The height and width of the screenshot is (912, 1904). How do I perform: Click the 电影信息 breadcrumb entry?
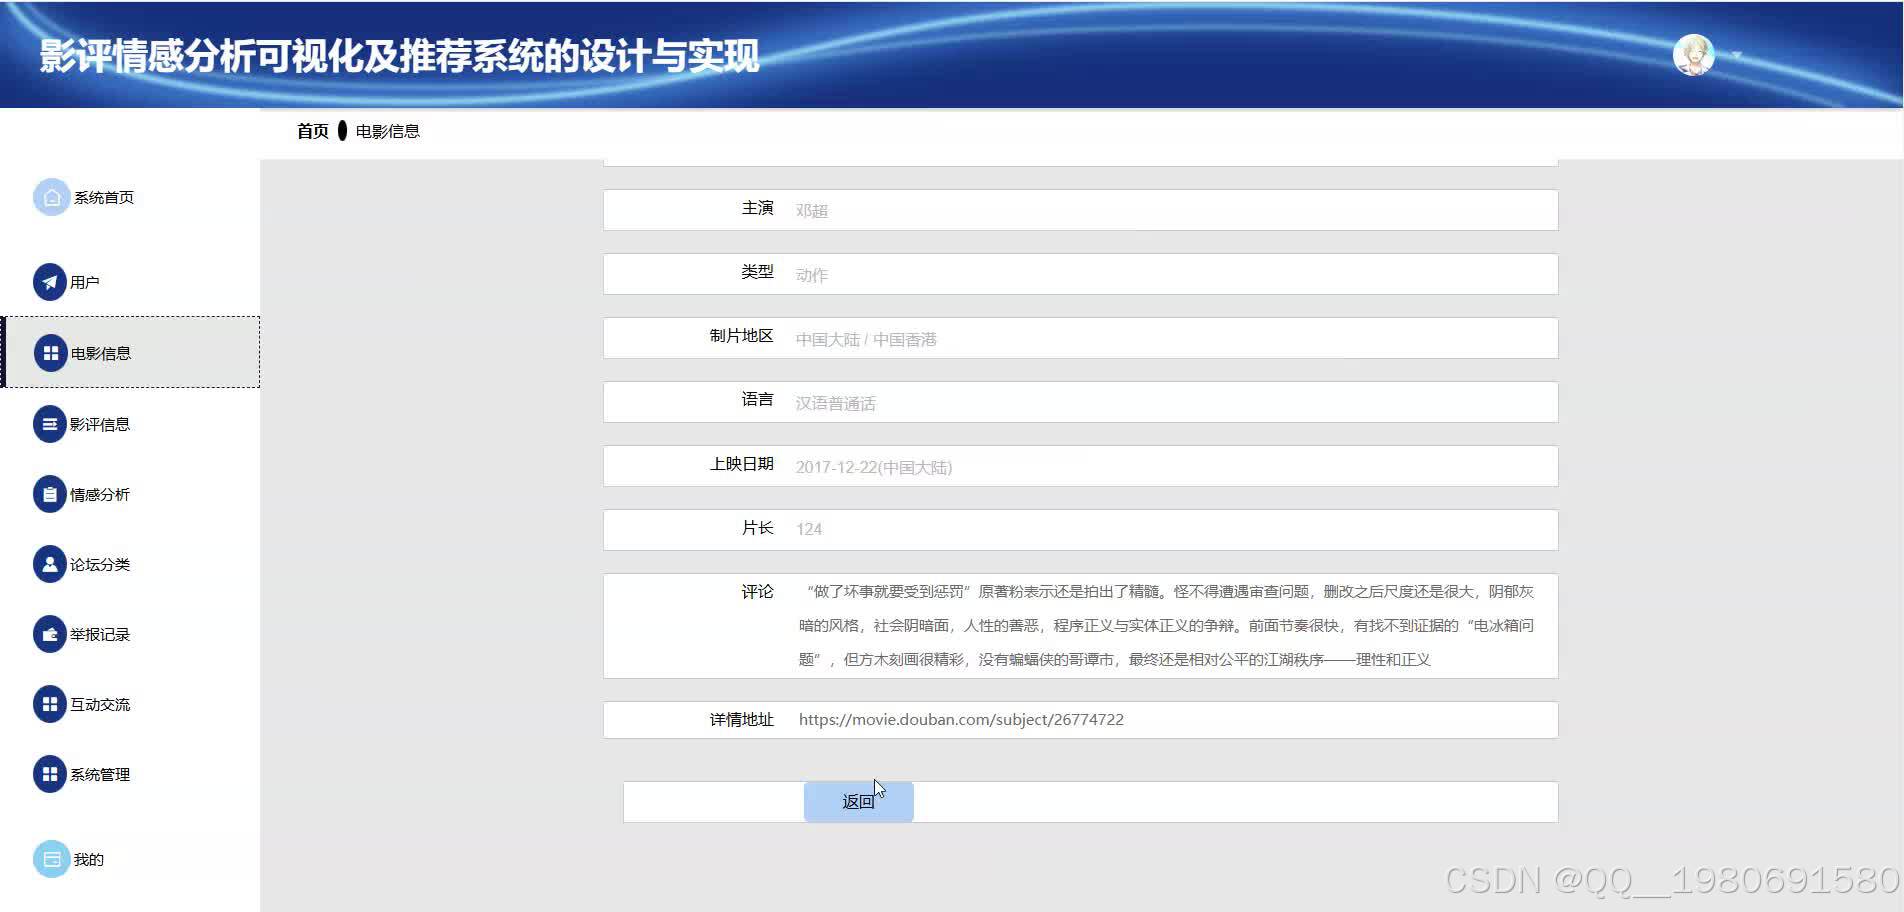[389, 130]
